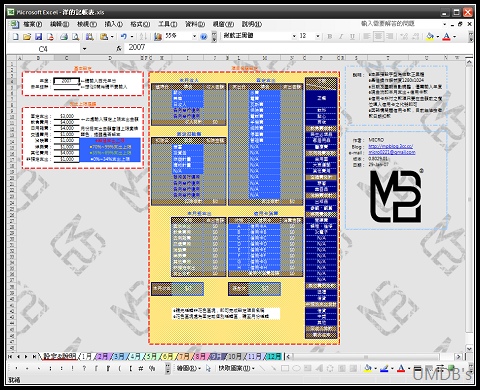Create a new blank workbook icon
Image resolution: width=480 pixels, height=390 pixels.
(x=15, y=36)
